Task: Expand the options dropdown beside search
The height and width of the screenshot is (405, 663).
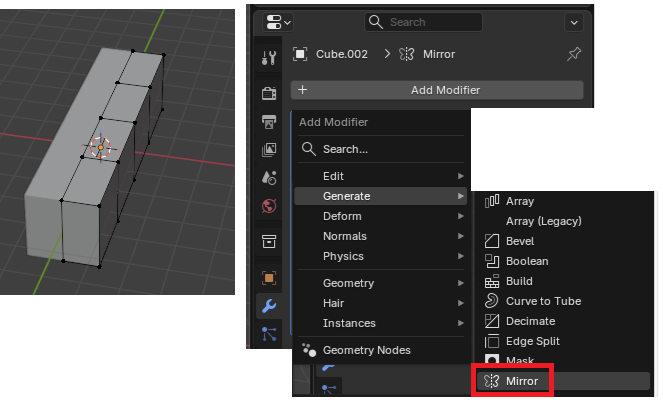Action: click(573, 22)
